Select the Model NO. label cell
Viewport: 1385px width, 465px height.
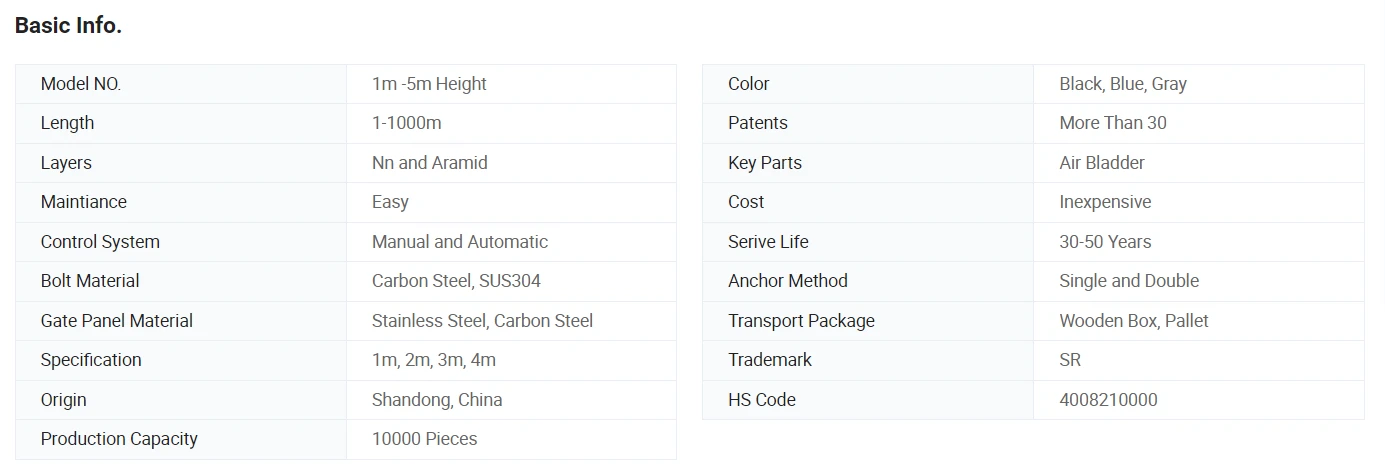[x=181, y=84]
